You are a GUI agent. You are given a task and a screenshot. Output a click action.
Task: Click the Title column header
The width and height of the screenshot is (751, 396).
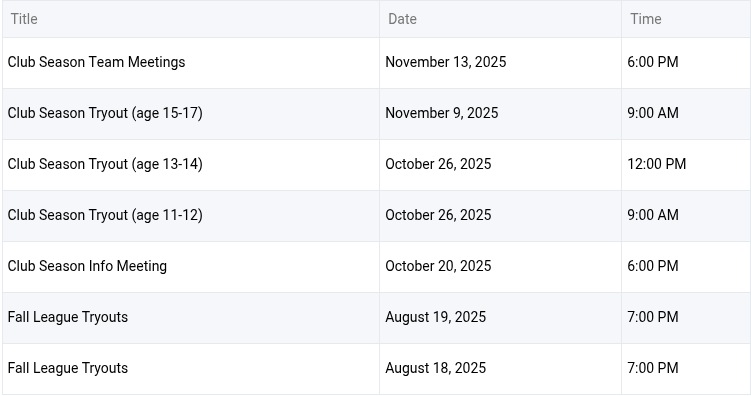(x=24, y=19)
